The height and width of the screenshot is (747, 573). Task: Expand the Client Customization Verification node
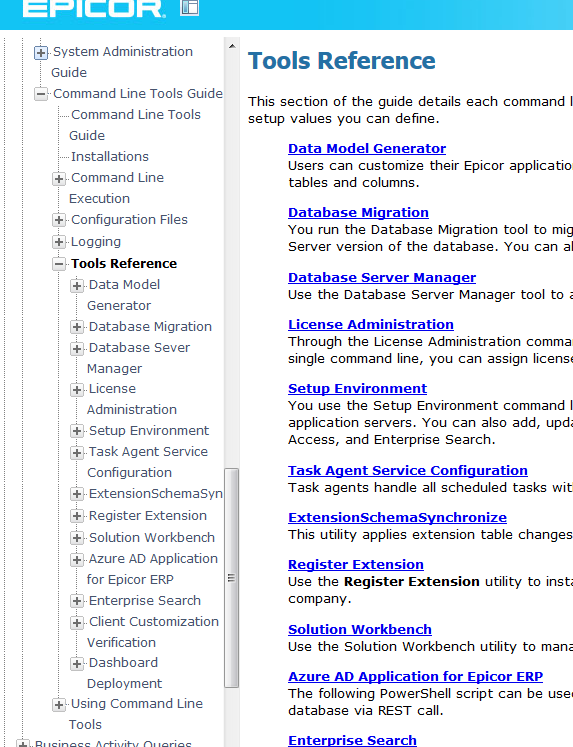click(x=77, y=622)
